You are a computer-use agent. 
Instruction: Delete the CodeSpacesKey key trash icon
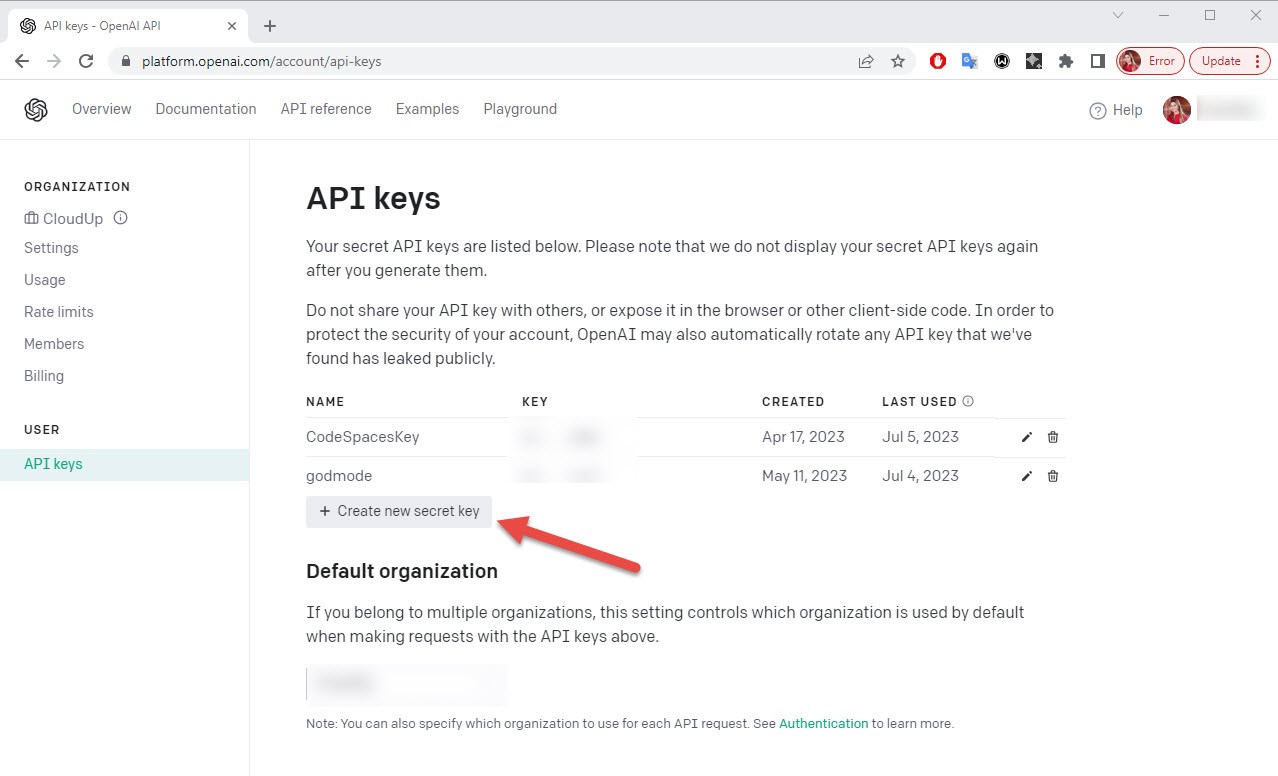[x=1053, y=437]
